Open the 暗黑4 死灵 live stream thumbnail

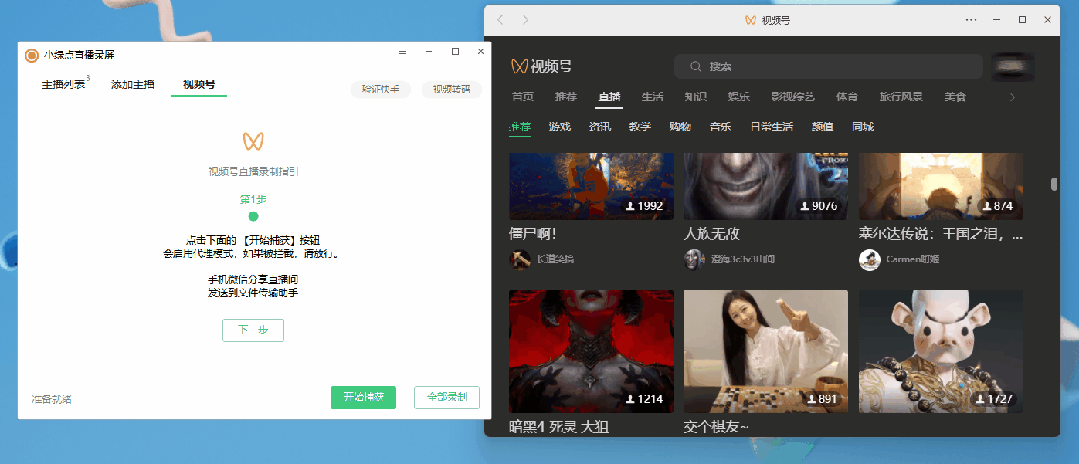(591, 351)
